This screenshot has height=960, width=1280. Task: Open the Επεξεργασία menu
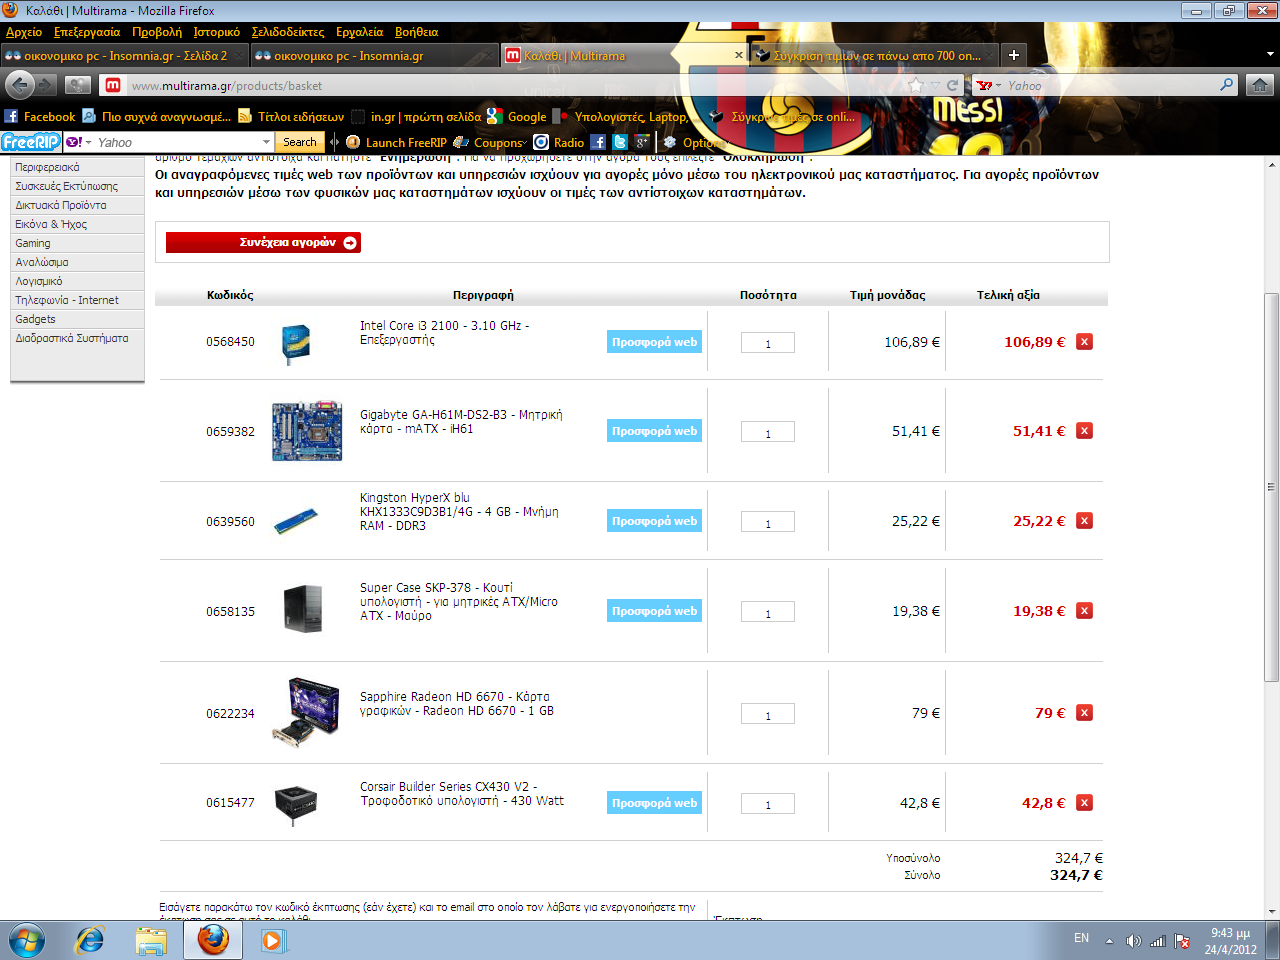(x=87, y=32)
